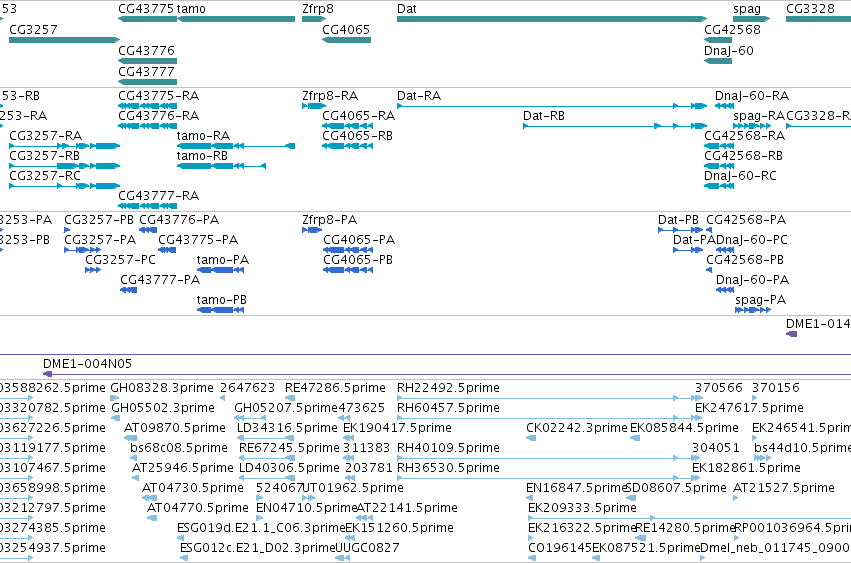
Task: Click the EK209333.5prime EST label
Action: 582,508
